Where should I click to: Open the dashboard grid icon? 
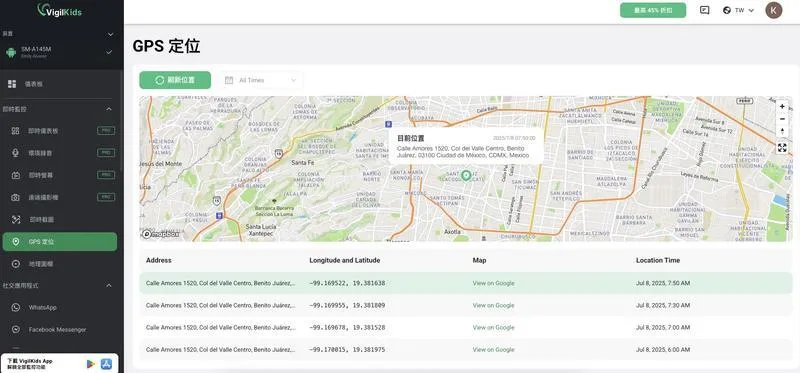tap(12, 84)
